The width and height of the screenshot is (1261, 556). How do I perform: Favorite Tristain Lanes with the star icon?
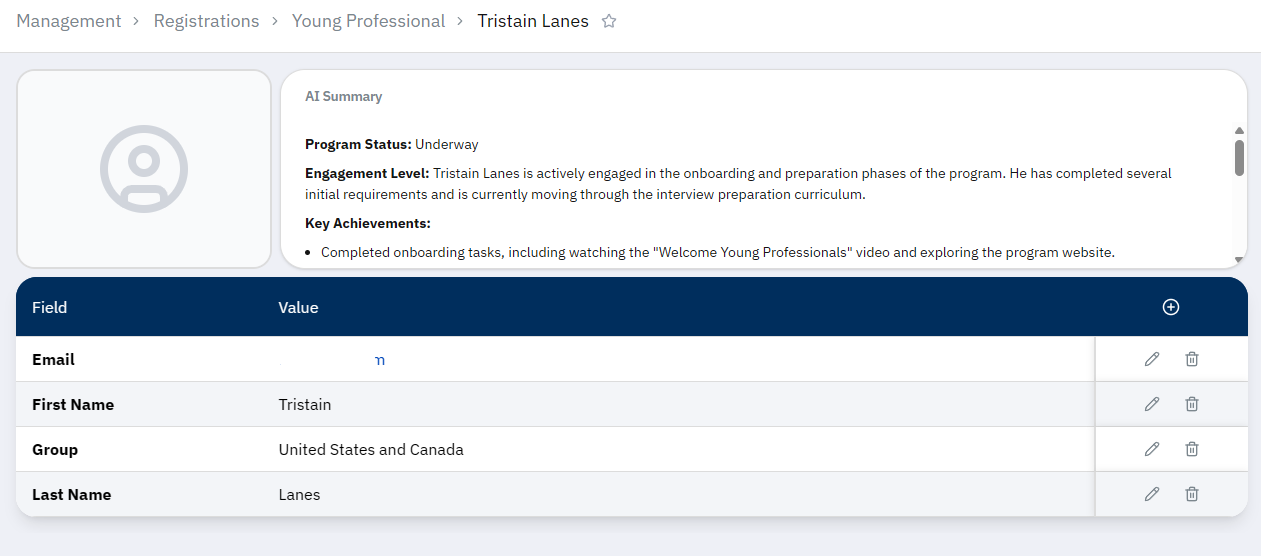pos(609,21)
